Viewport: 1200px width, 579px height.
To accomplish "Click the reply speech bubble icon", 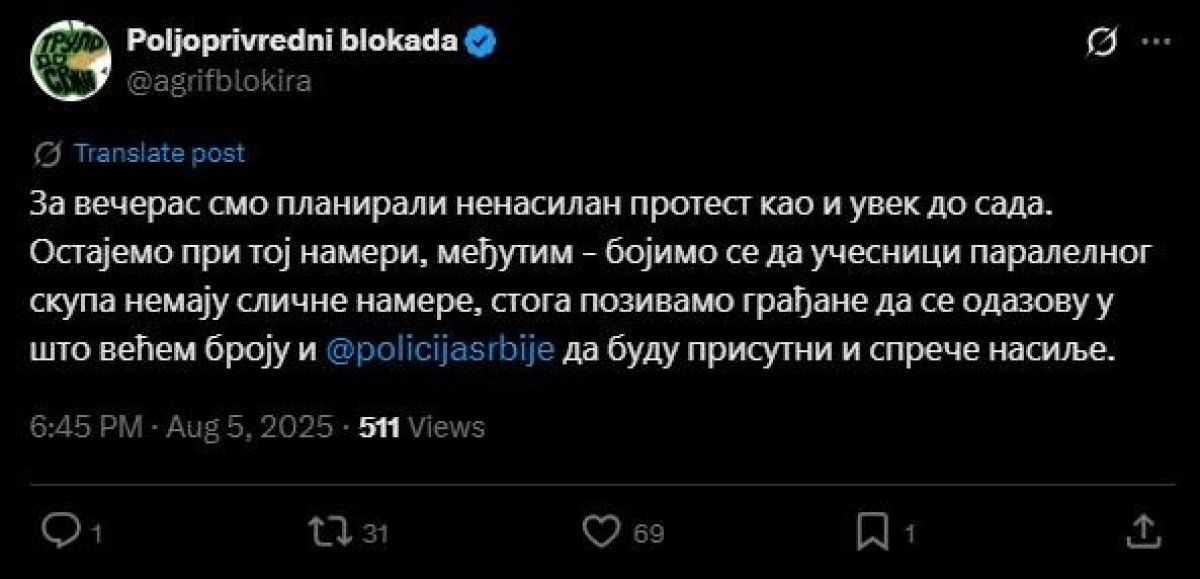I will click(x=63, y=531).
